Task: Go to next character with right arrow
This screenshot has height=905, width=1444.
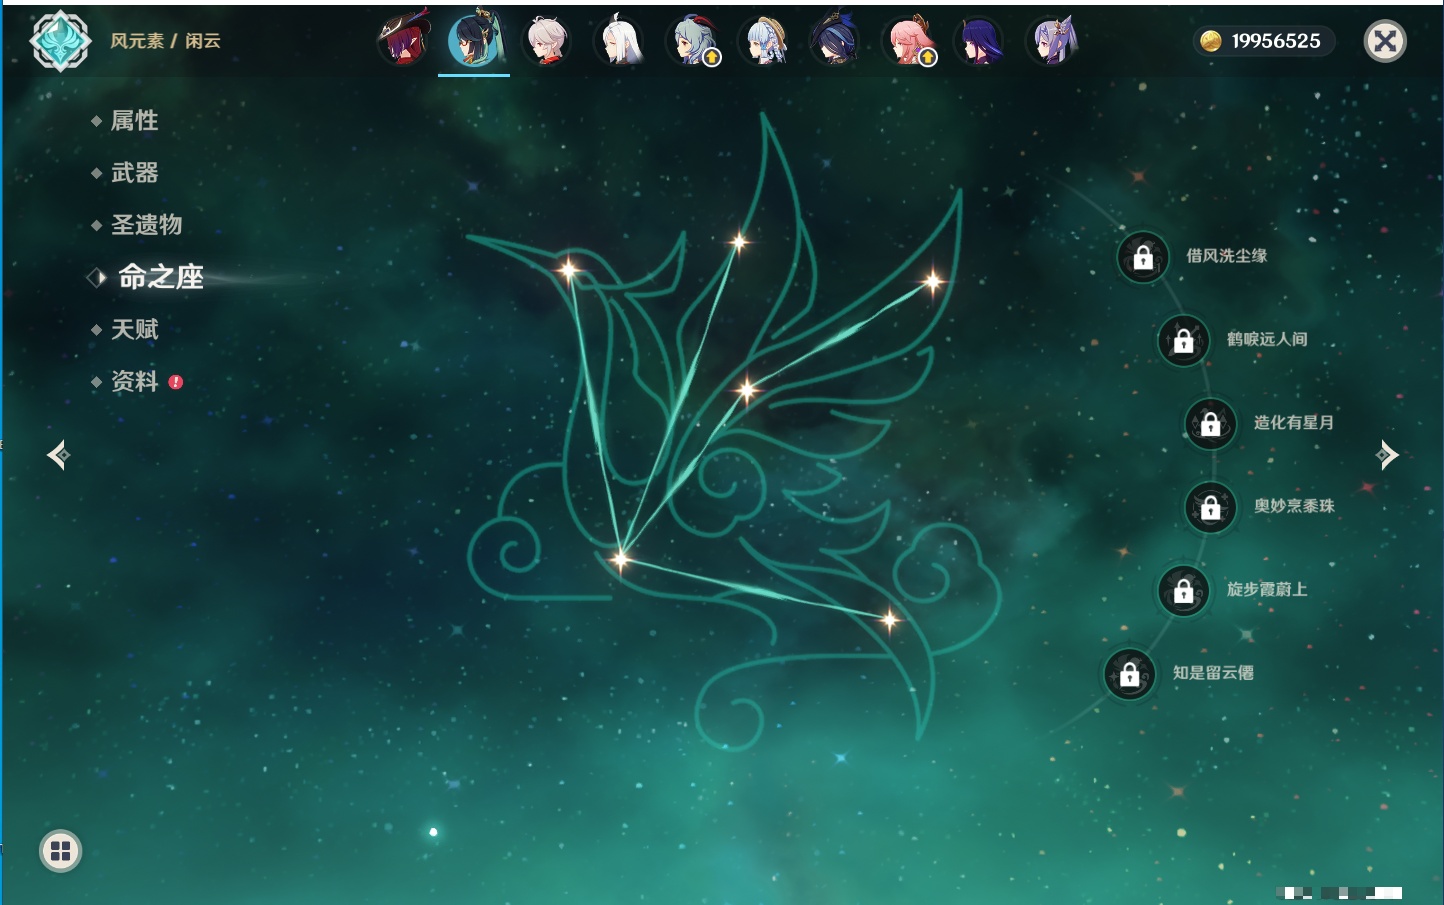Action: coord(1387,455)
